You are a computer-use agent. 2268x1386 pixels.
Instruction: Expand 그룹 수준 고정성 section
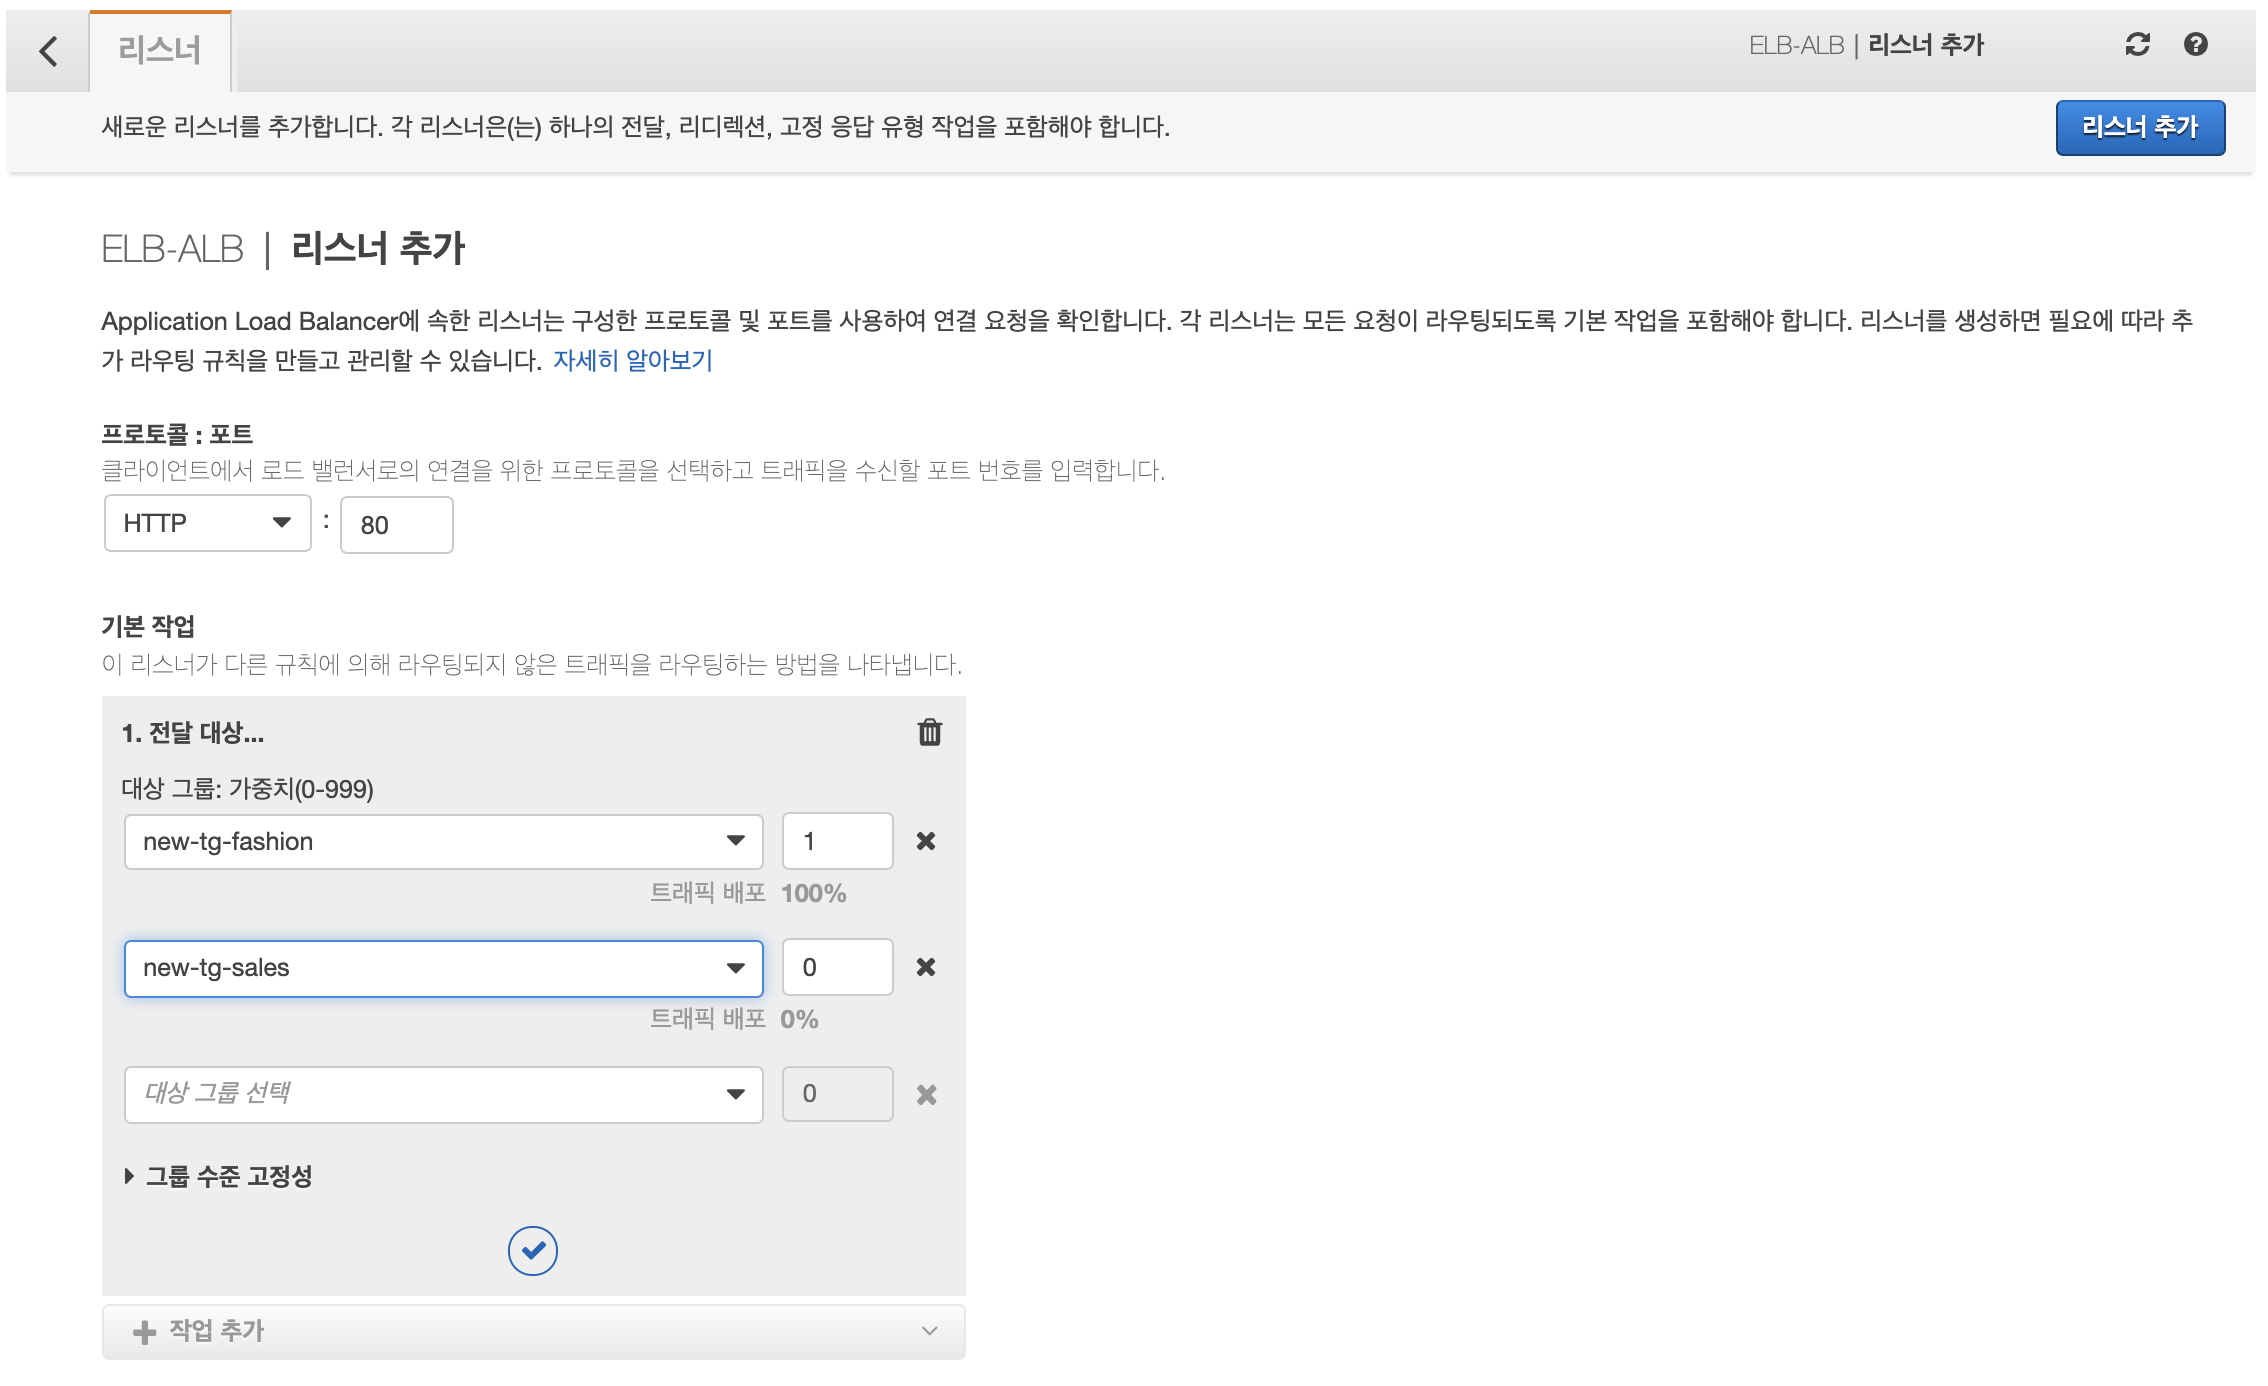(218, 1176)
